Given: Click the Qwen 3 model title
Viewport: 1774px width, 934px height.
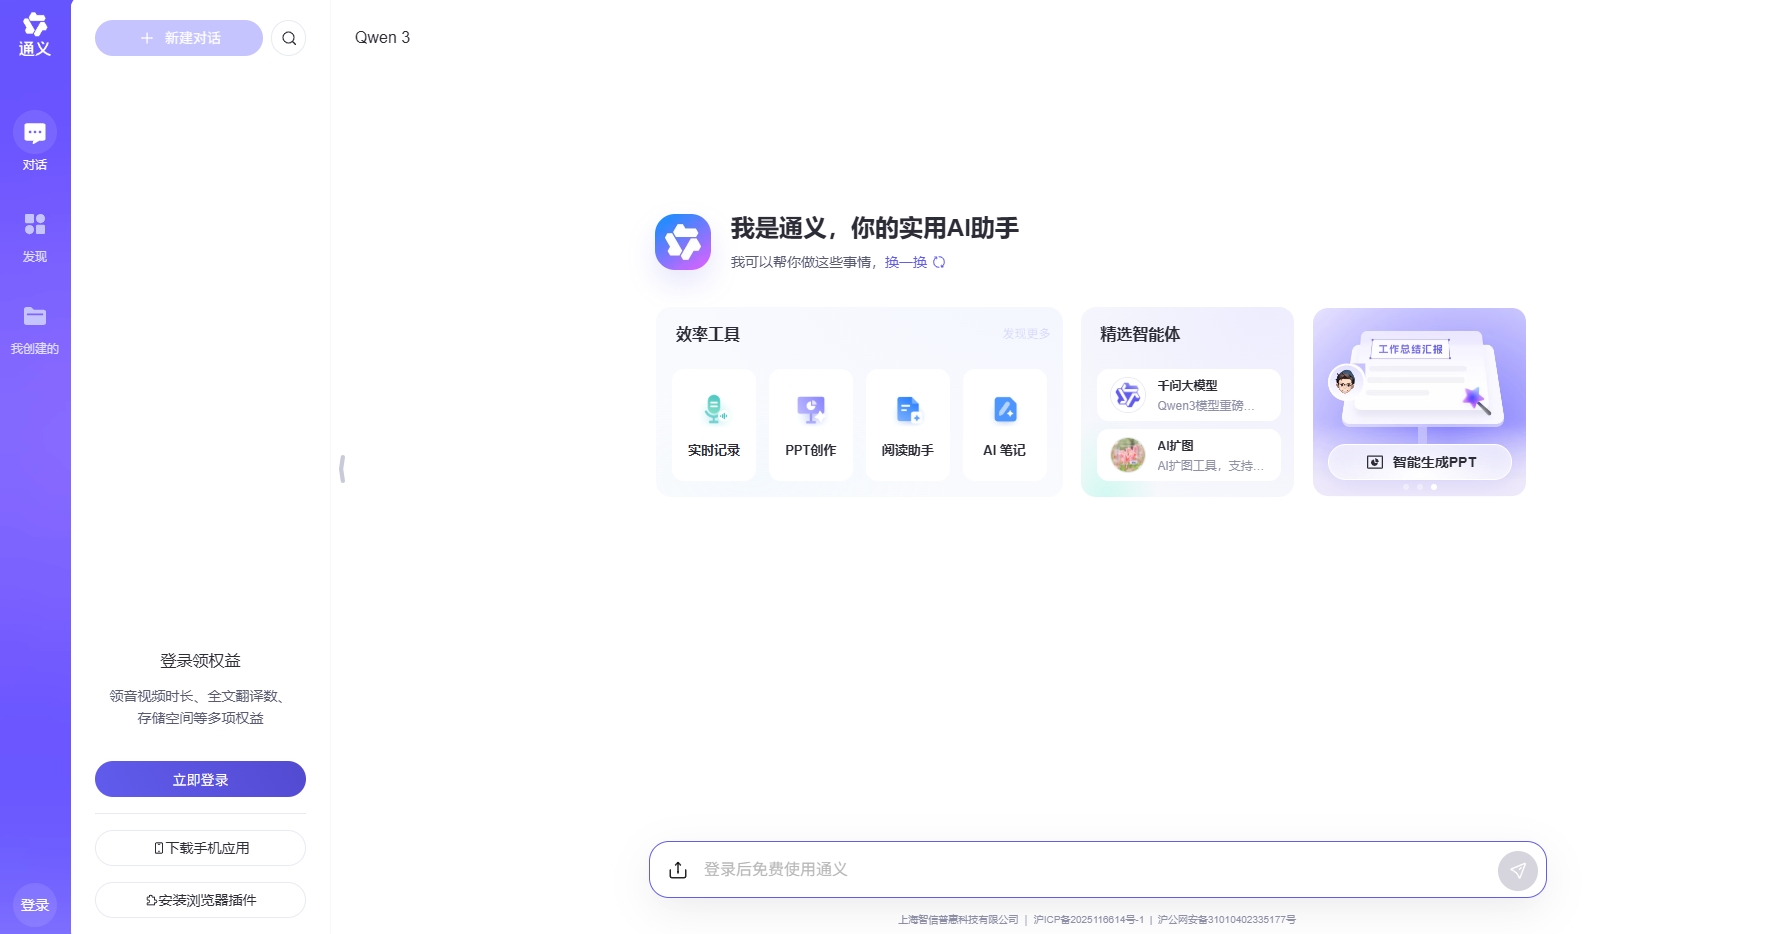Looking at the screenshot, I should point(382,37).
